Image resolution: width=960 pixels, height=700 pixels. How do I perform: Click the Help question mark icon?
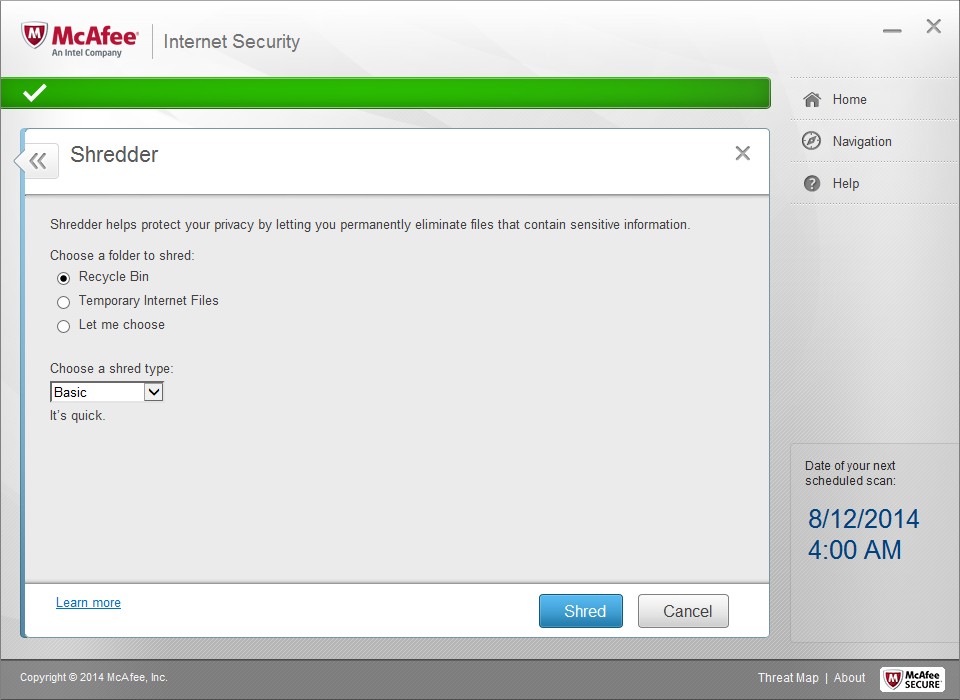812,183
